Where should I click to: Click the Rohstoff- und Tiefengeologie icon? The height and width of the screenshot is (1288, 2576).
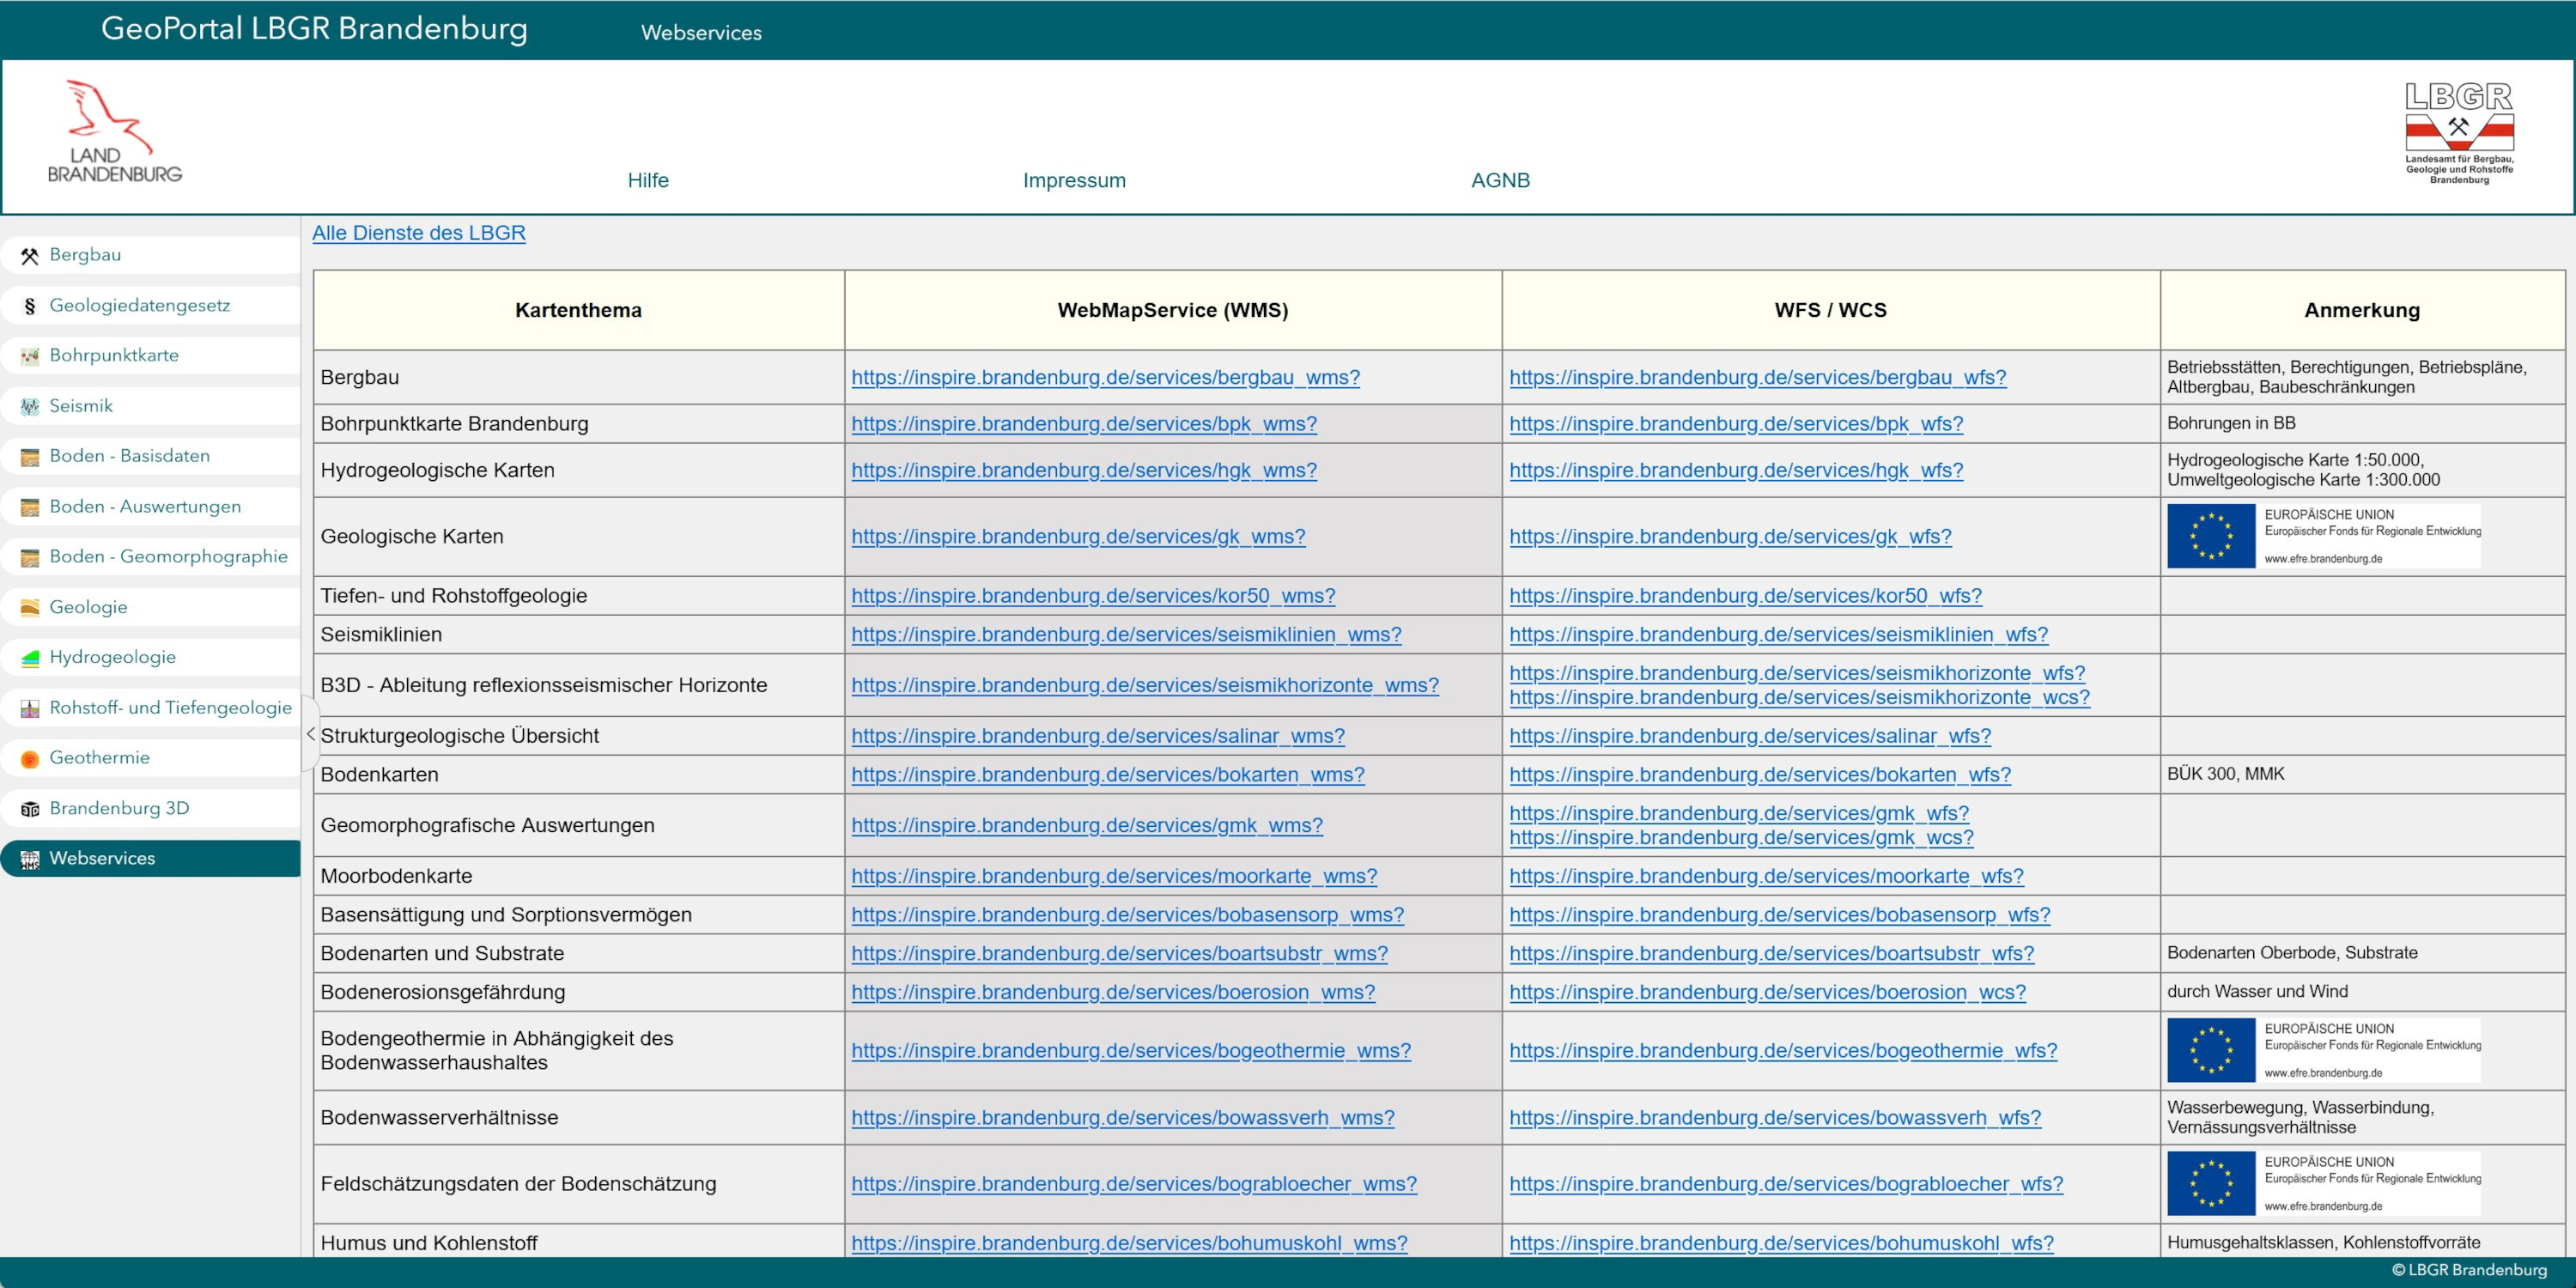click(30, 708)
